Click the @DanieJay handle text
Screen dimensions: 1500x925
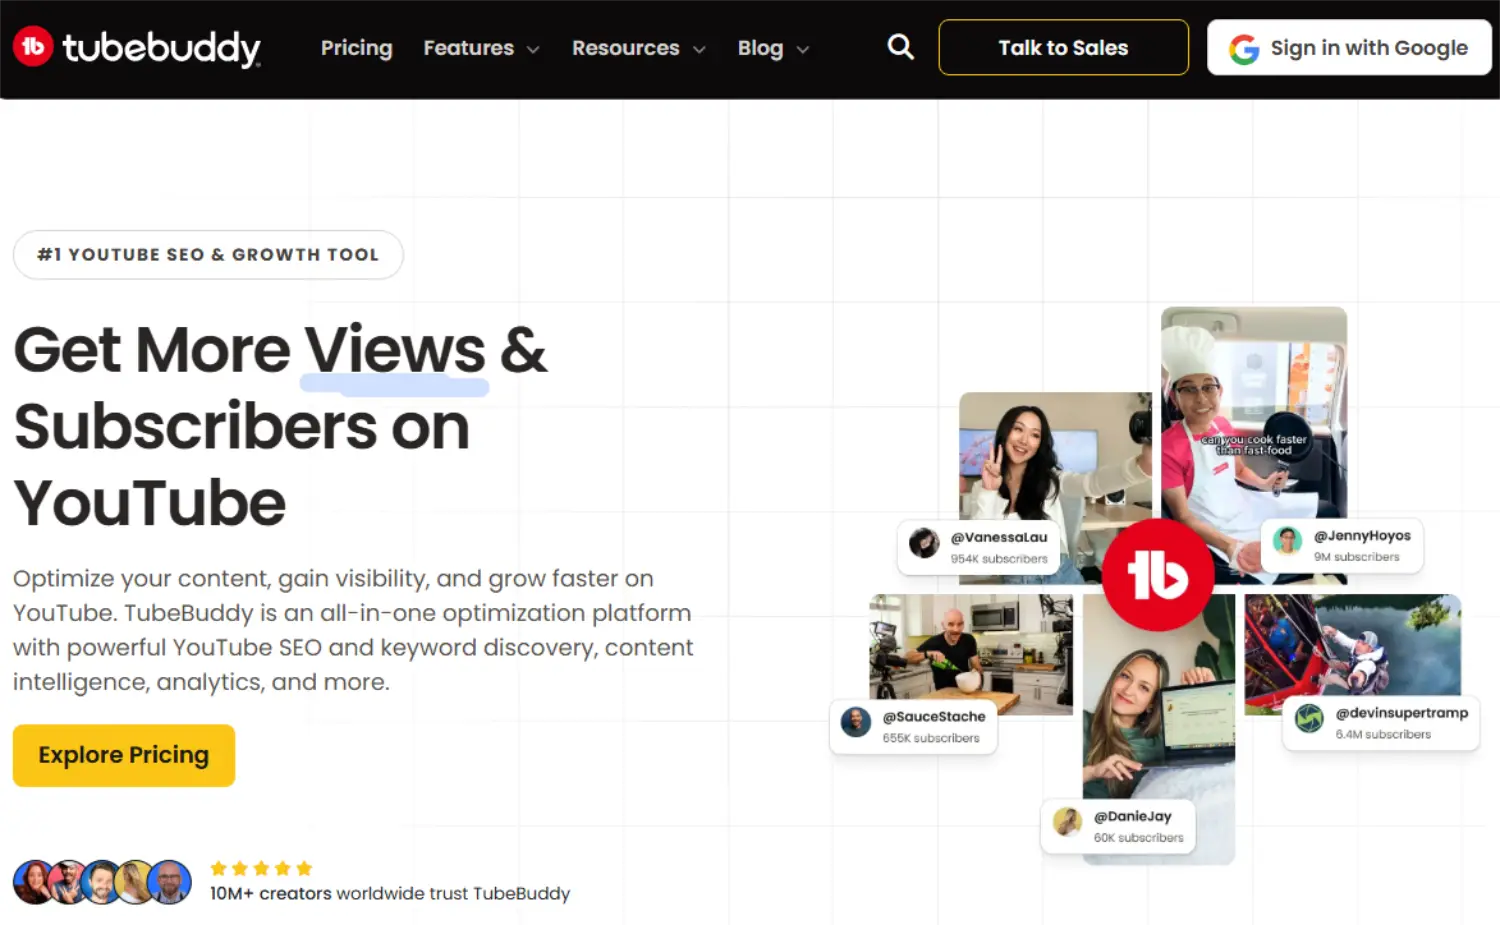tap(1132, 816)
